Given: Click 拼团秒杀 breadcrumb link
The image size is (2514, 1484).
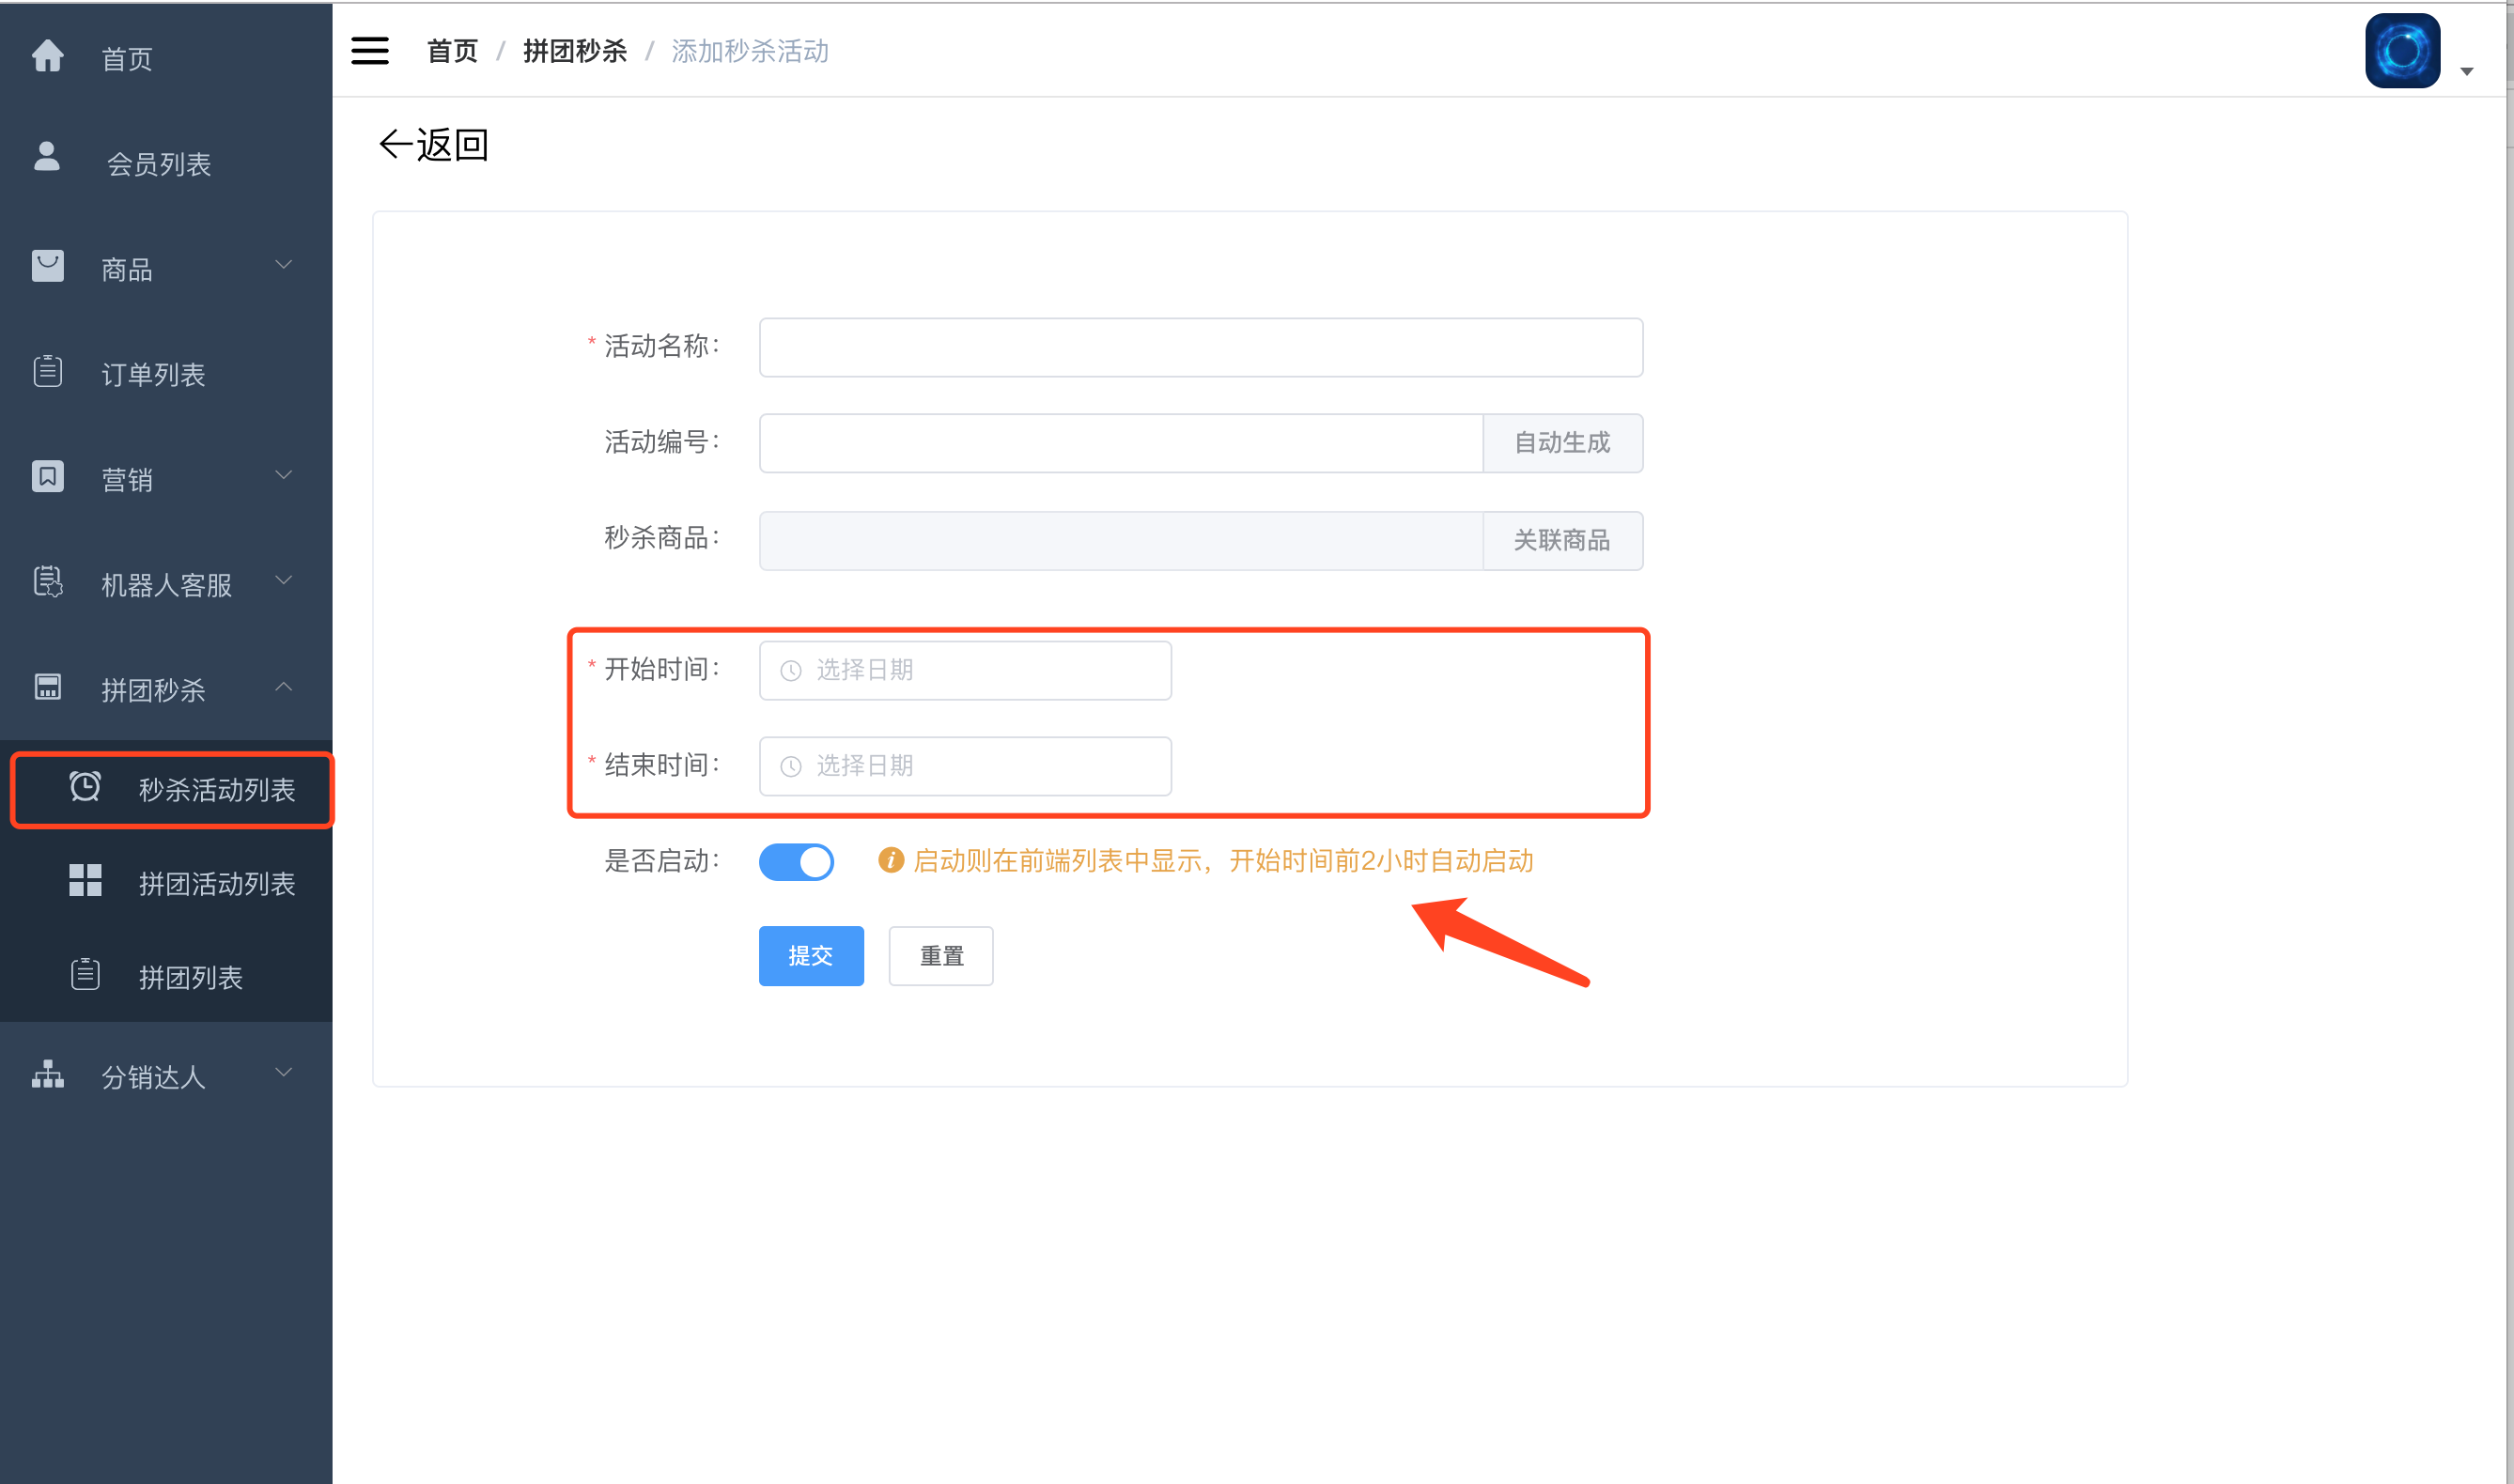Looking at the screenshot, I should point(575,51).
